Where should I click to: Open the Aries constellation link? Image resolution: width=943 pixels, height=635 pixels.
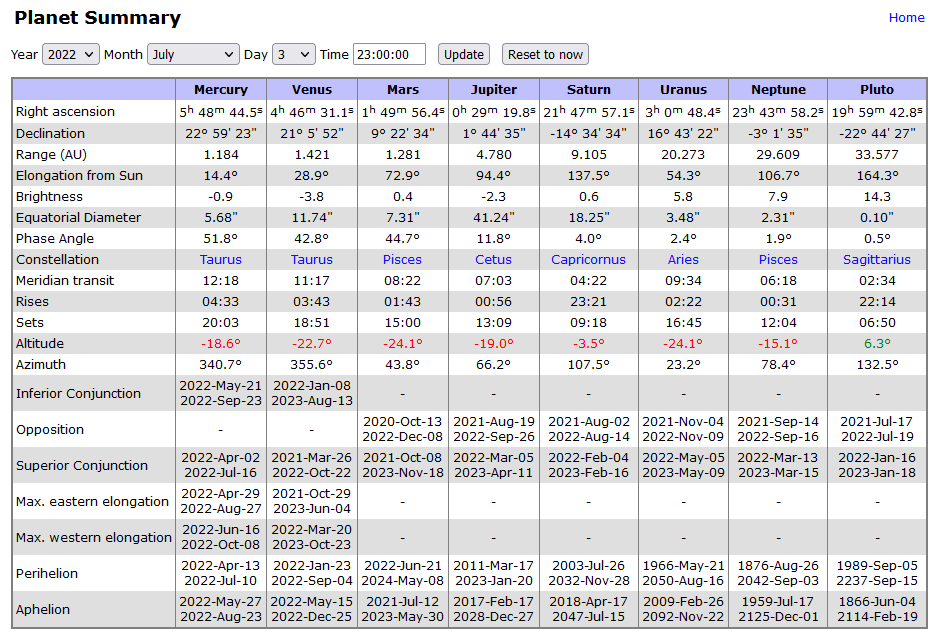(x=683, y=259)
